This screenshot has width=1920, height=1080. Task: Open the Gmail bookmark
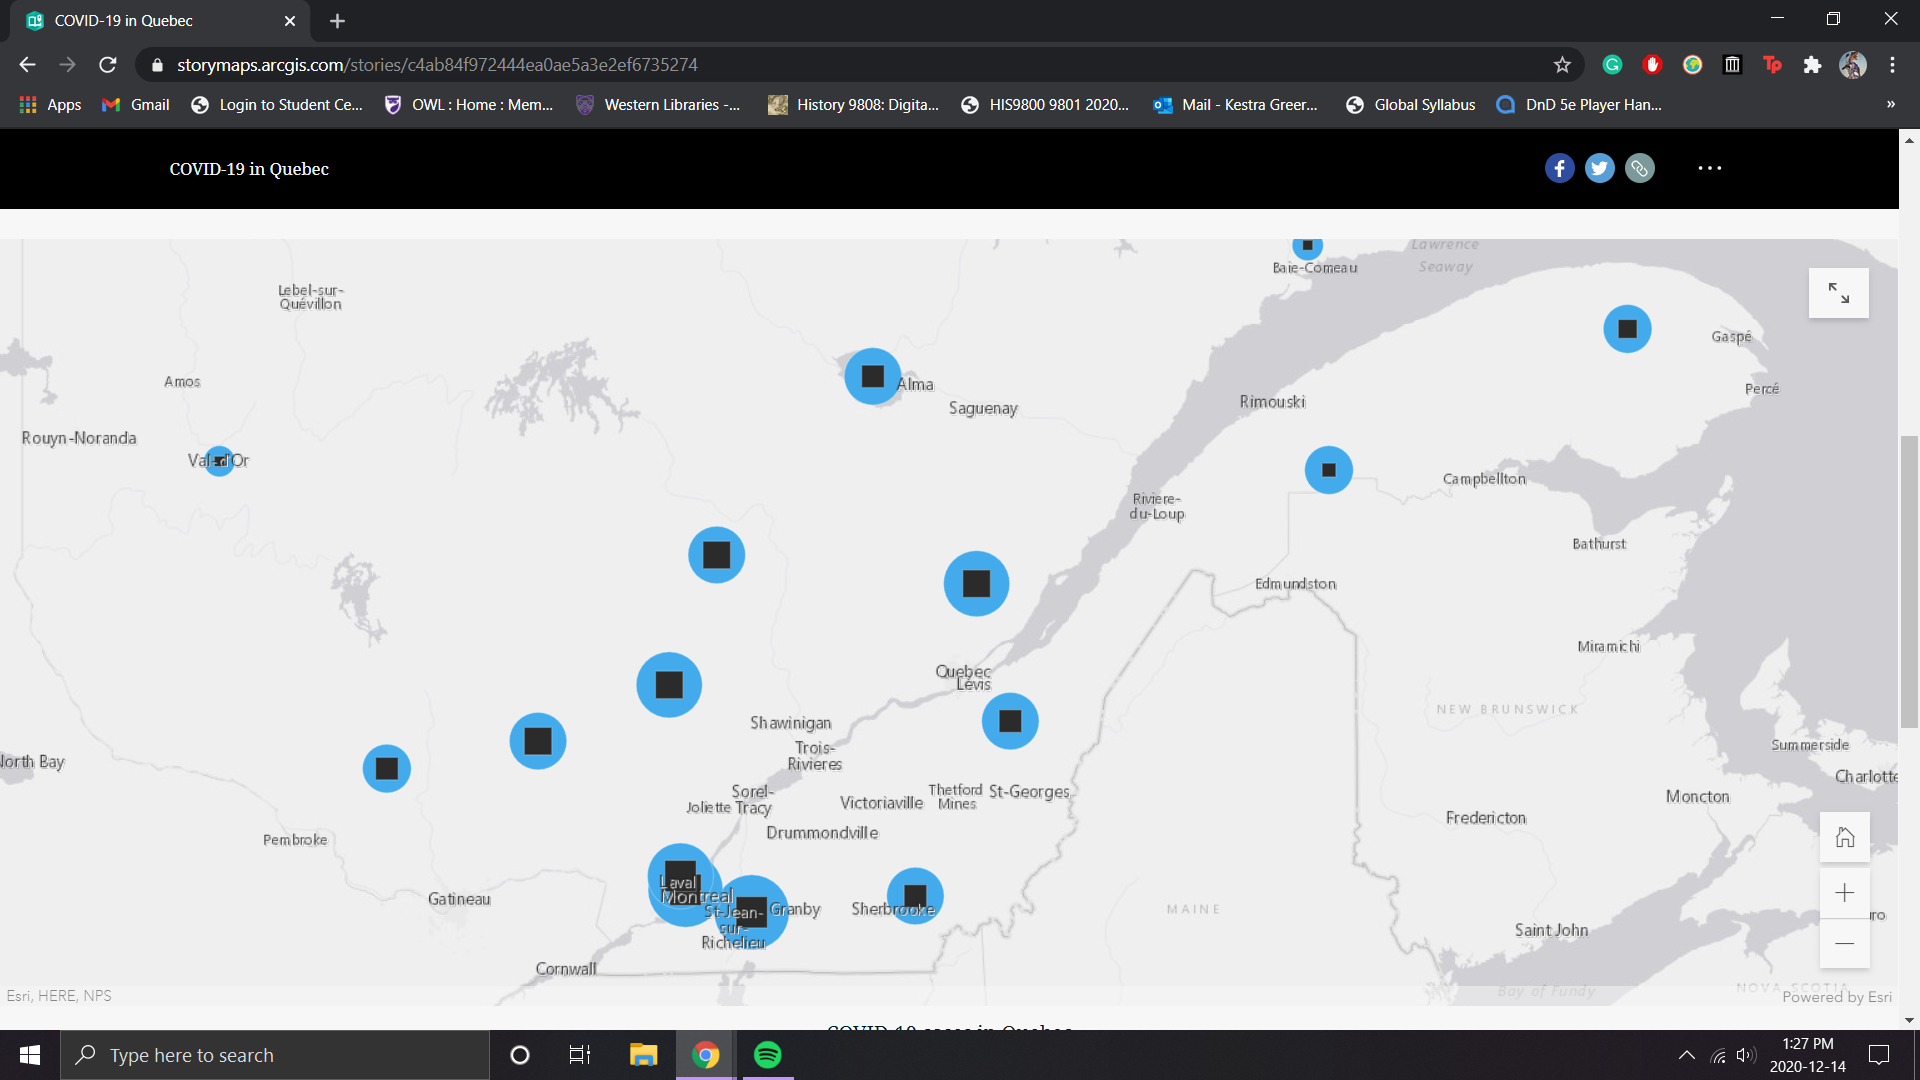[x=136, y=104]
